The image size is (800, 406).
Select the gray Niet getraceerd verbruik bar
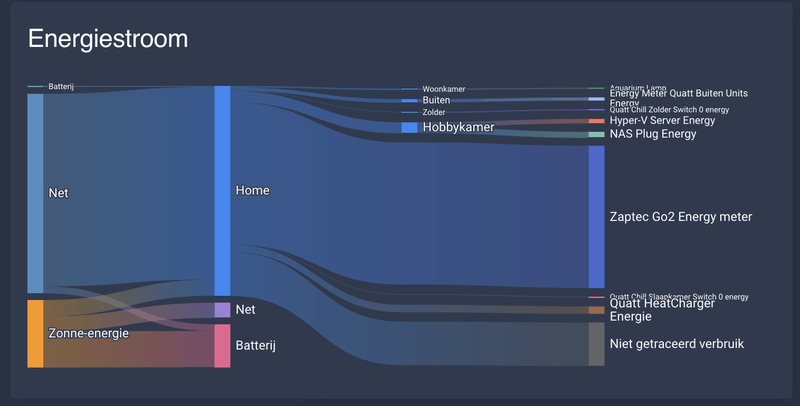tap(596, 344)
